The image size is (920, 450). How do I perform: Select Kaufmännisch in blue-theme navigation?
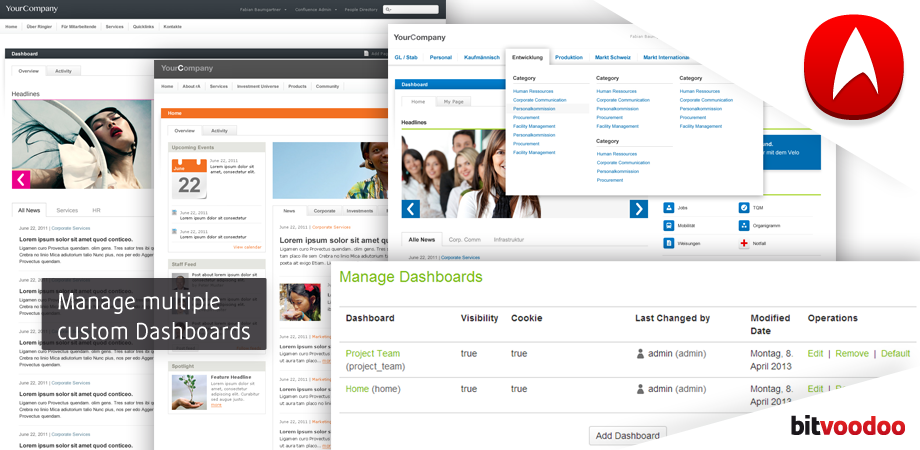point(482,57)
